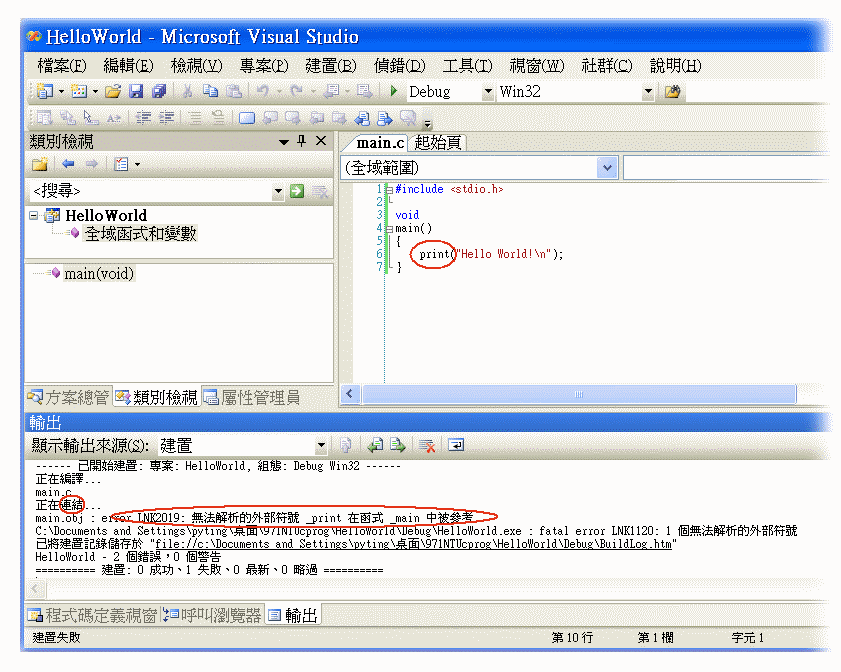Image resolution: width=841 pixels, height=672 pixels.
Task: Click the Redo arrow icon
Action: click(296, 92)
